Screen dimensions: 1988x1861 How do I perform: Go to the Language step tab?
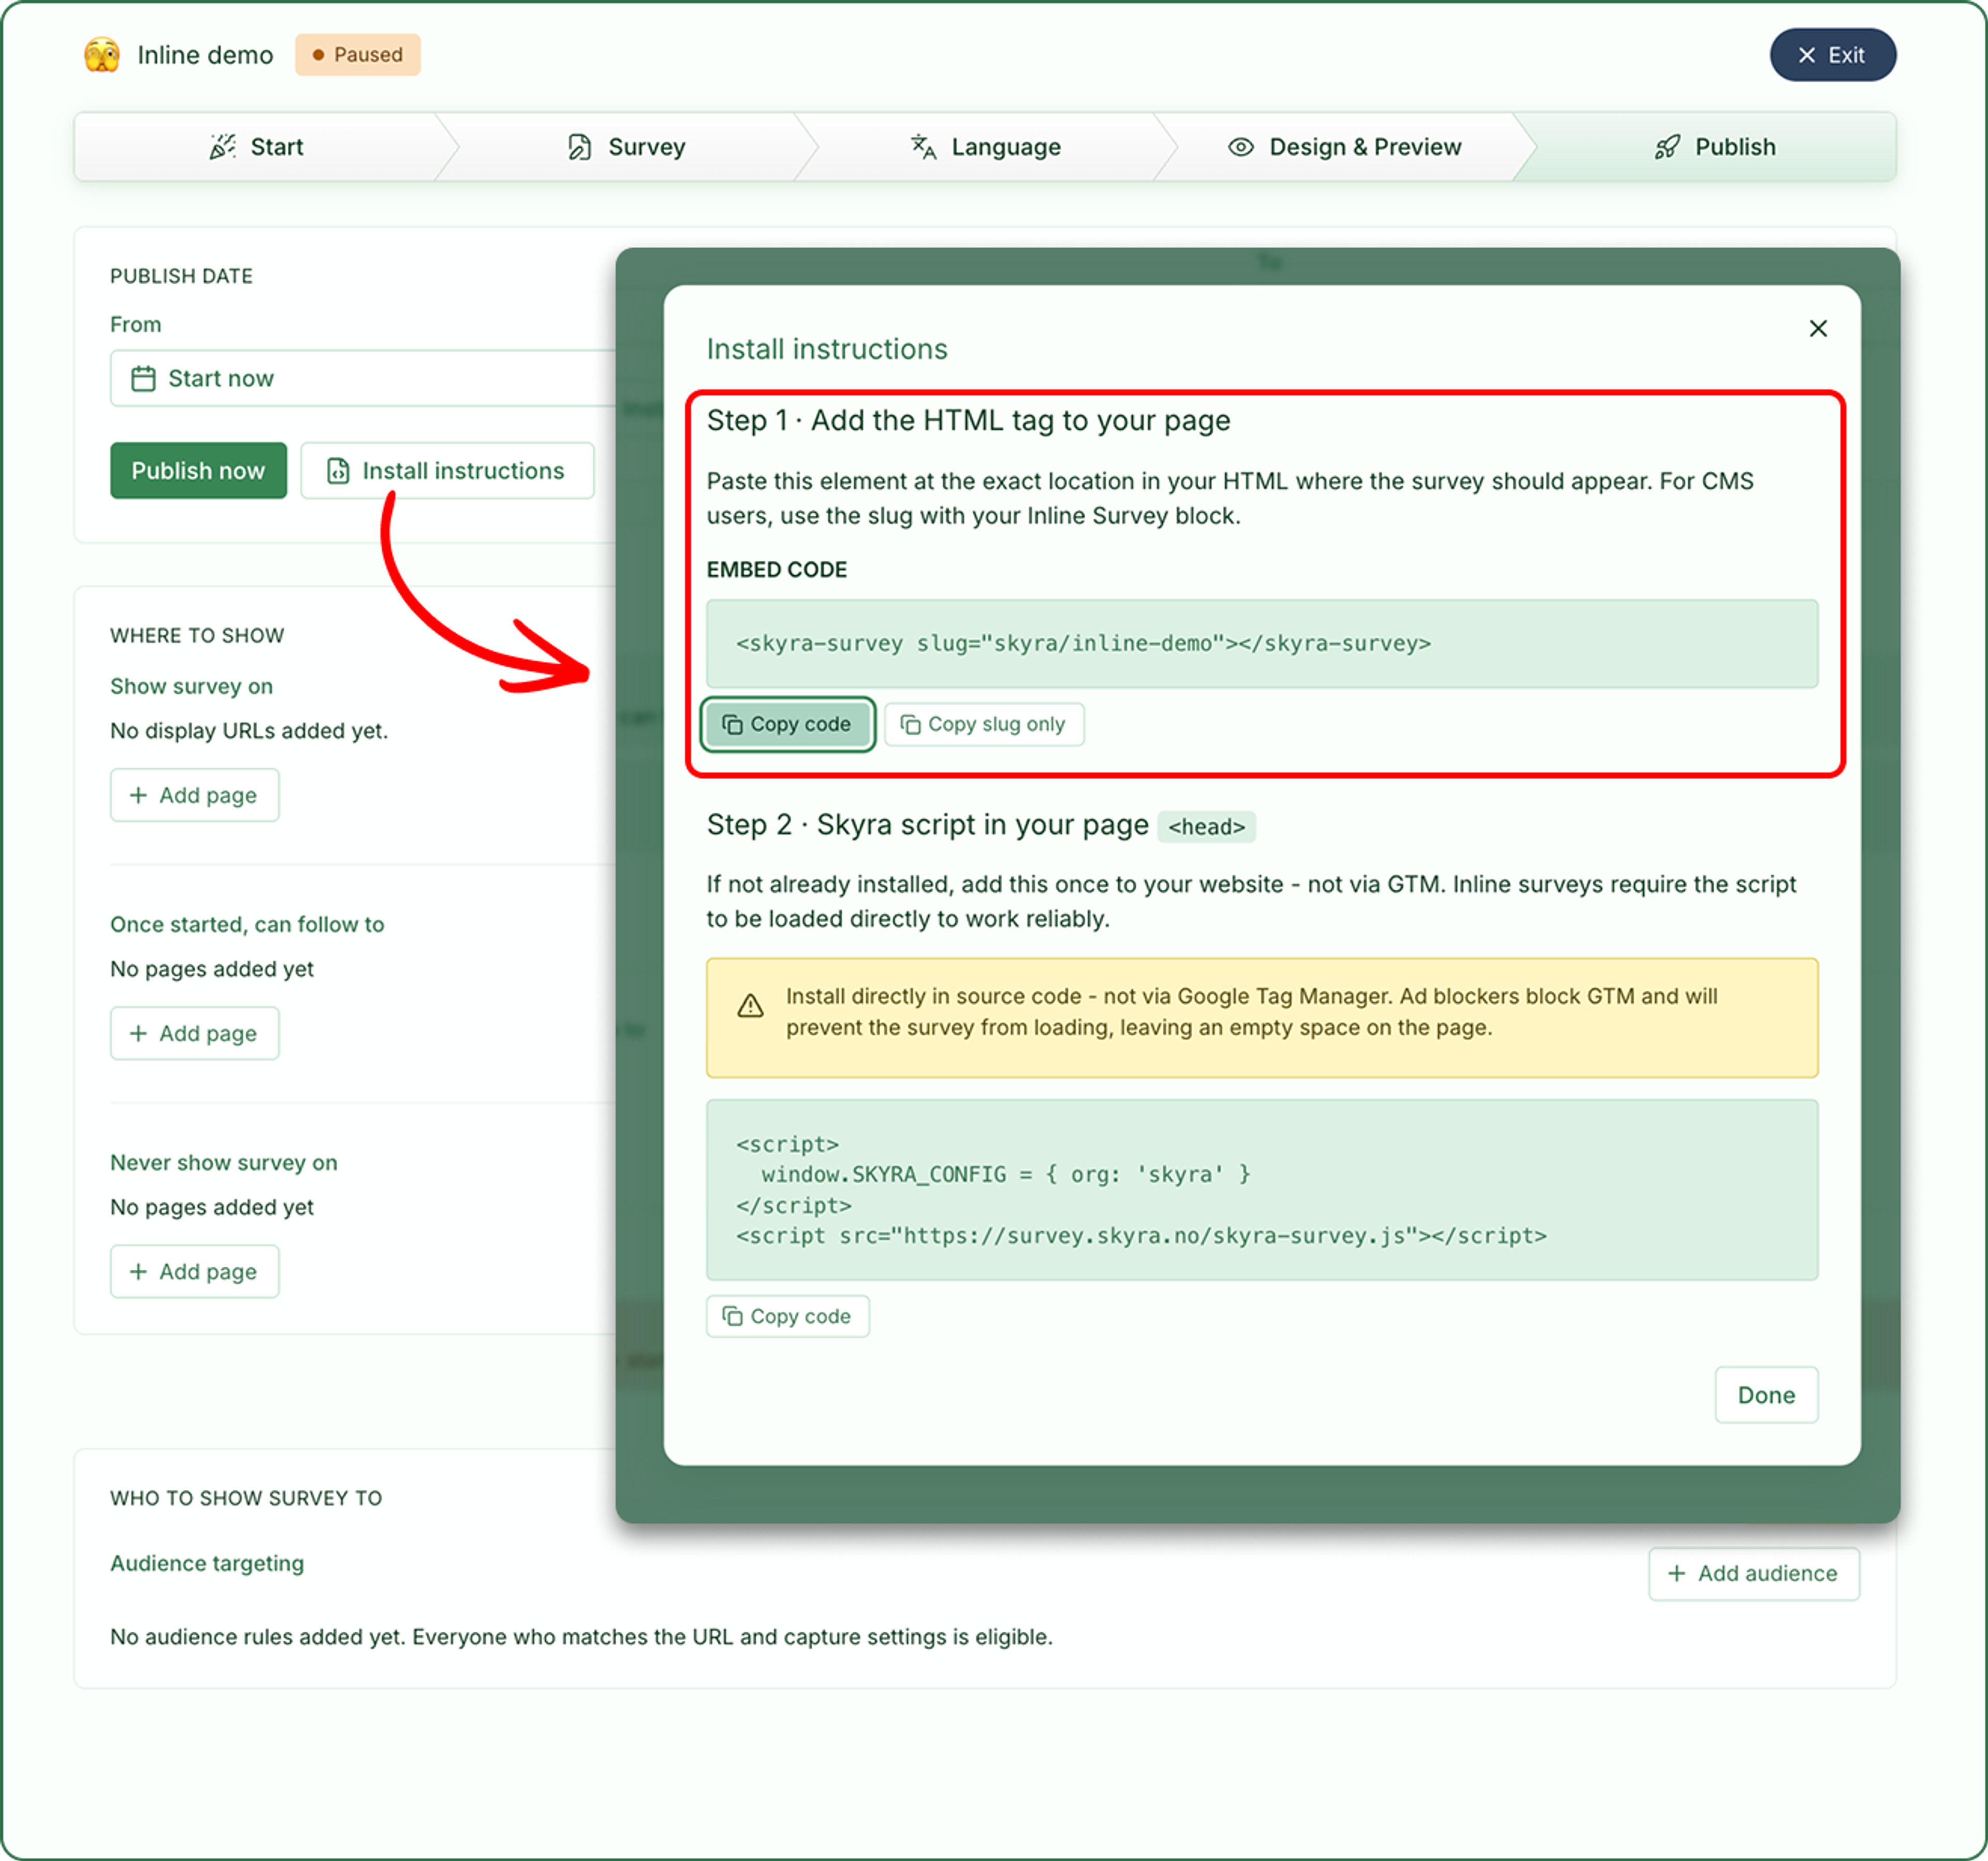tap(985, 147)
